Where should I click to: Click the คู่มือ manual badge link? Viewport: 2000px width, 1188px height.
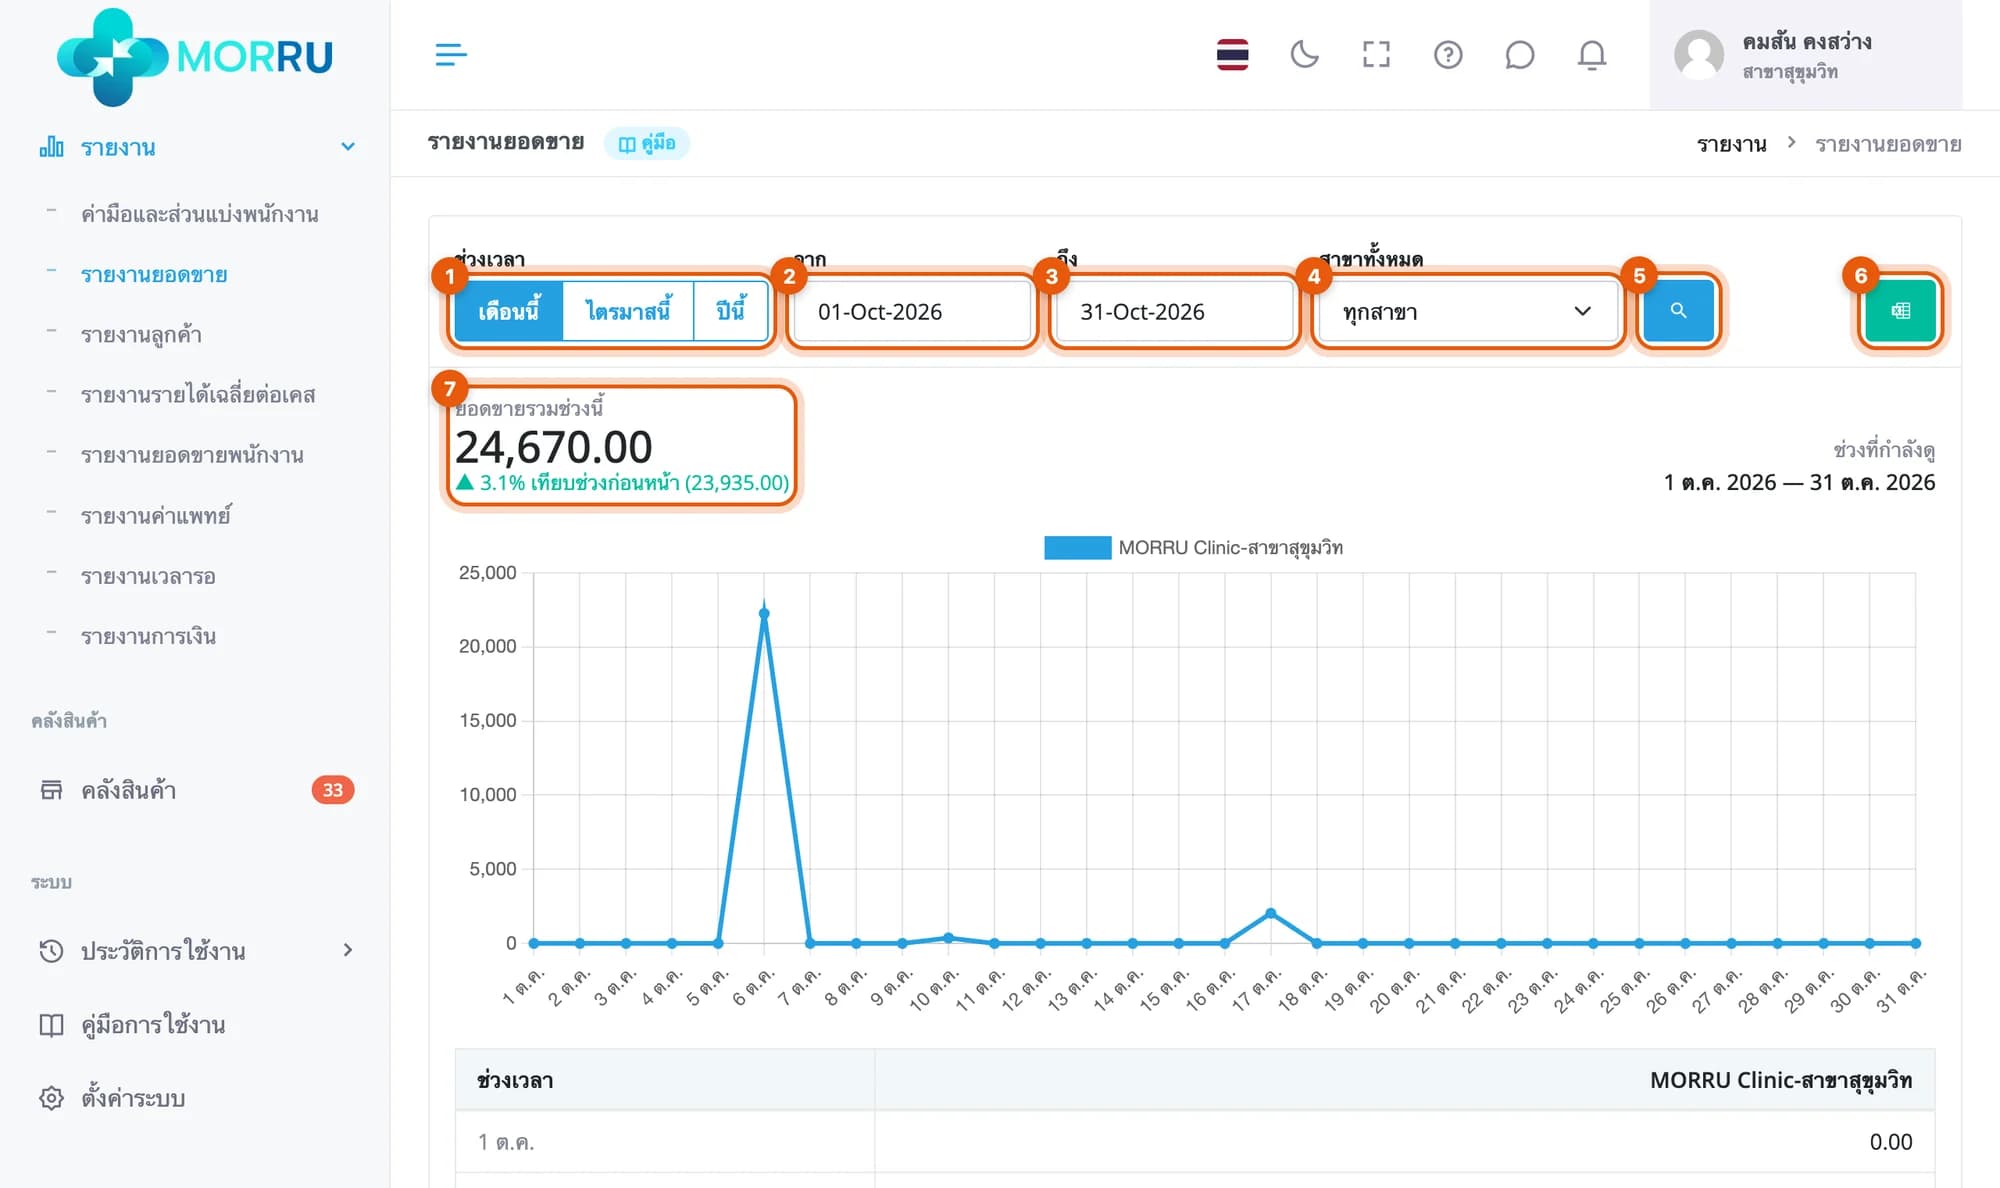(x=647, y=143)
